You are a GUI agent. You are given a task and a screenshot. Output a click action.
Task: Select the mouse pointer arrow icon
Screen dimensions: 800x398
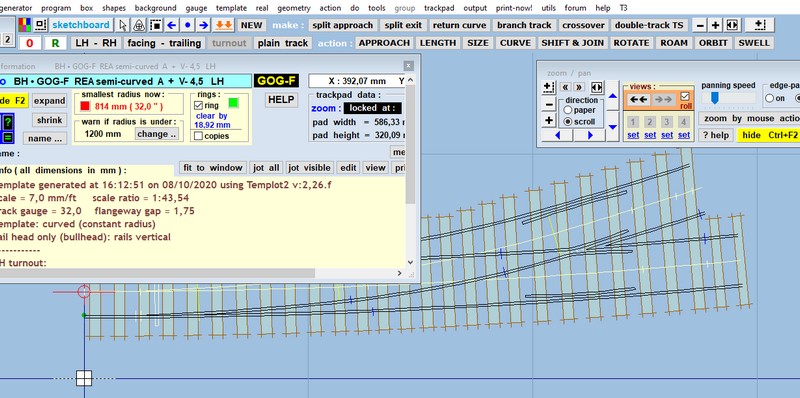pyautogui.click(x=122, y=25)
